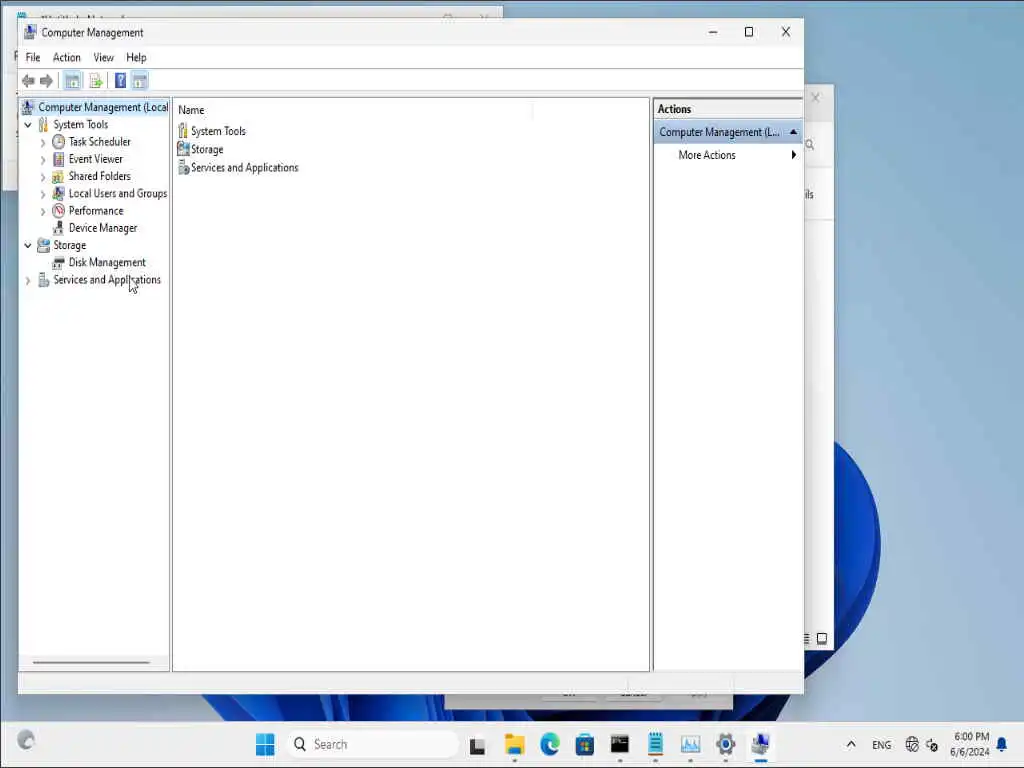
Task: Open Task View on the taskbar
Action: [477, 745]
